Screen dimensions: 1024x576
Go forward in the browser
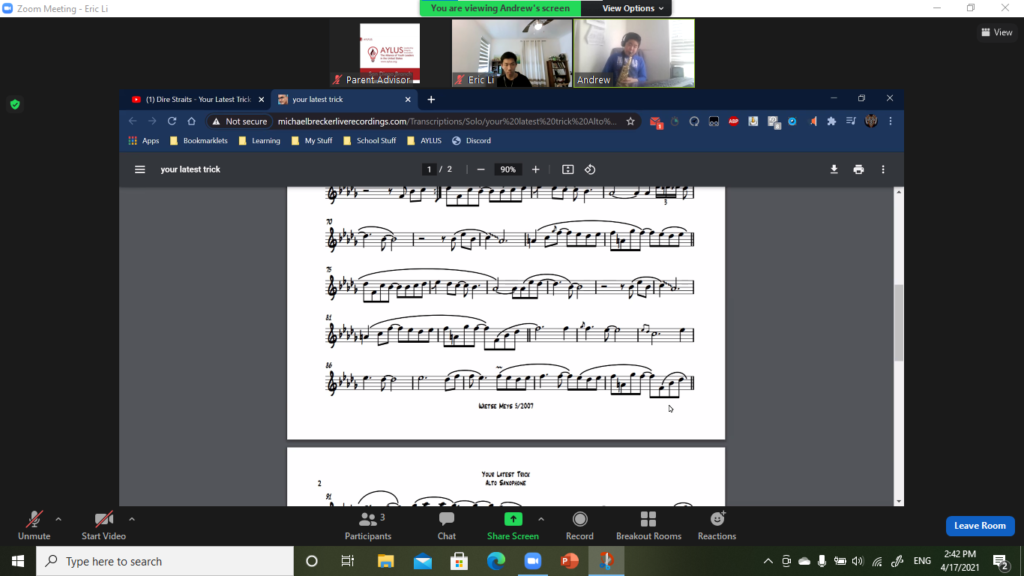point(152,121)
